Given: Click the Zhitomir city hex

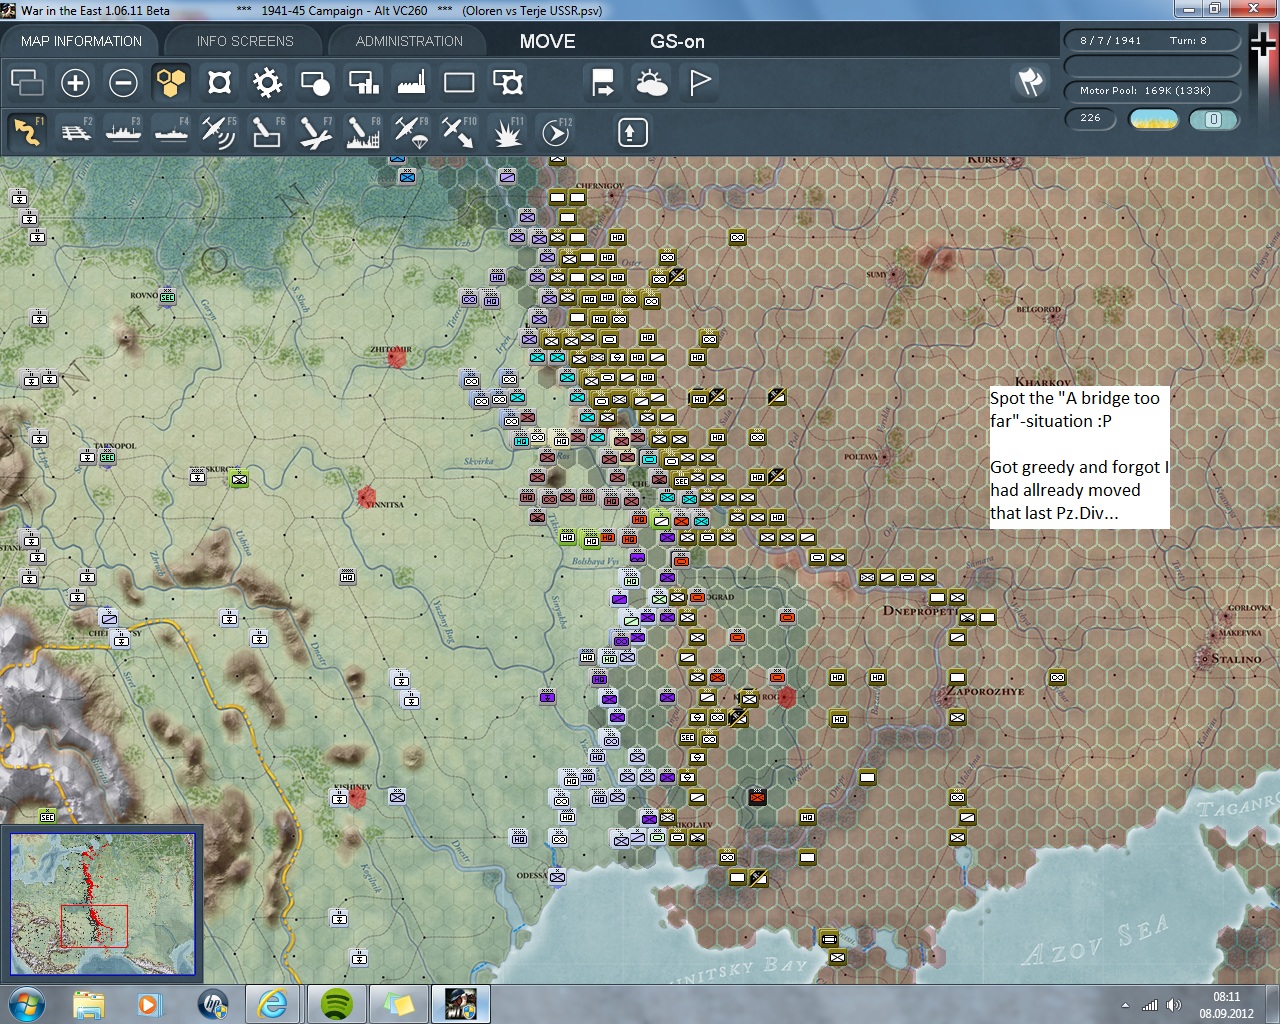Looking at the screenshot, I should click(396, 358).
